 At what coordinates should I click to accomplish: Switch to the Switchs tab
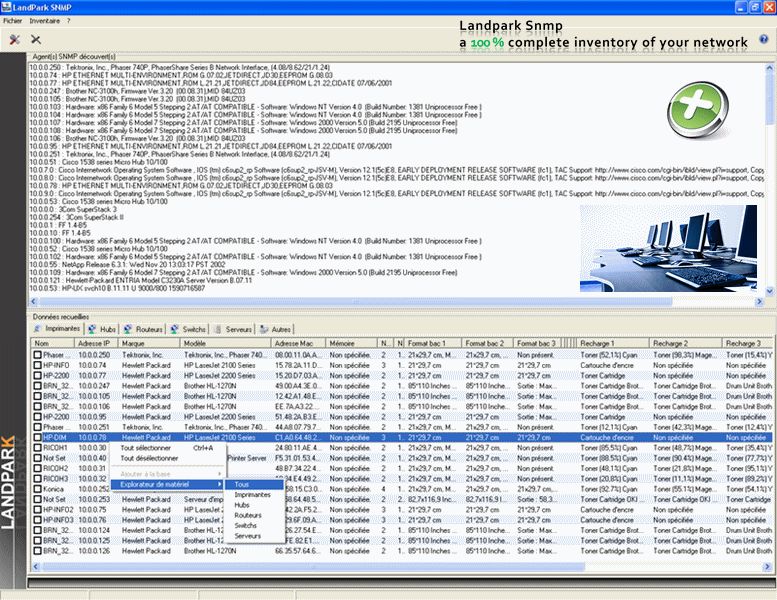click(188, 329)
